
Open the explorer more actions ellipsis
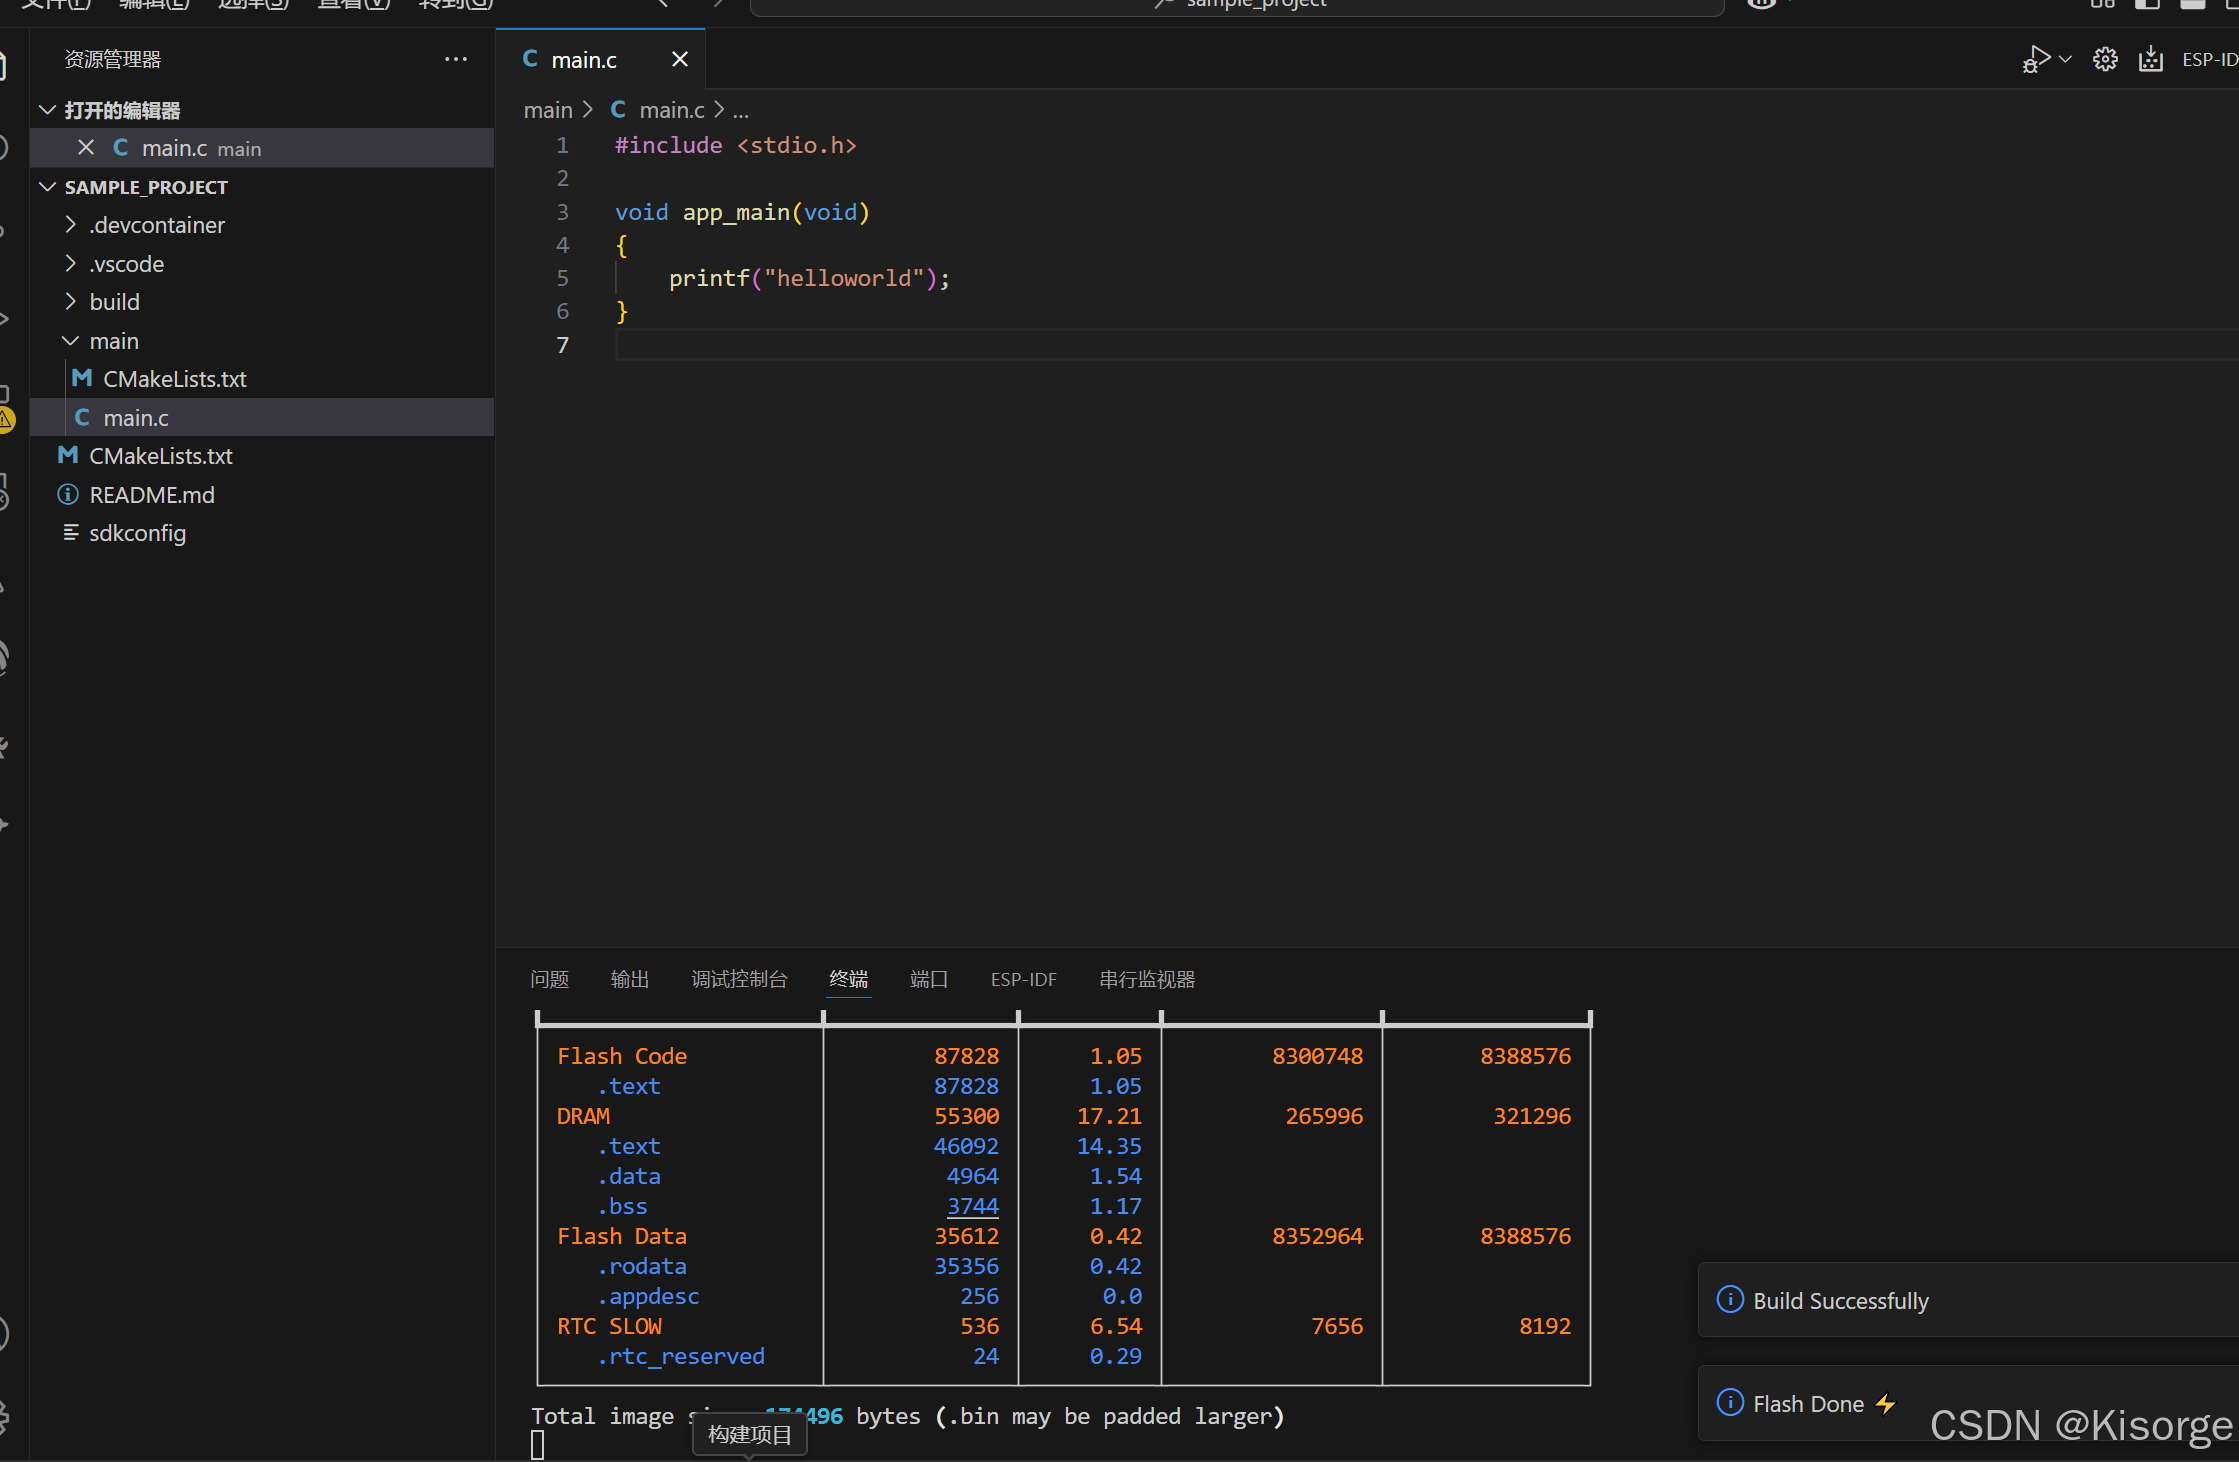[456, 59]
